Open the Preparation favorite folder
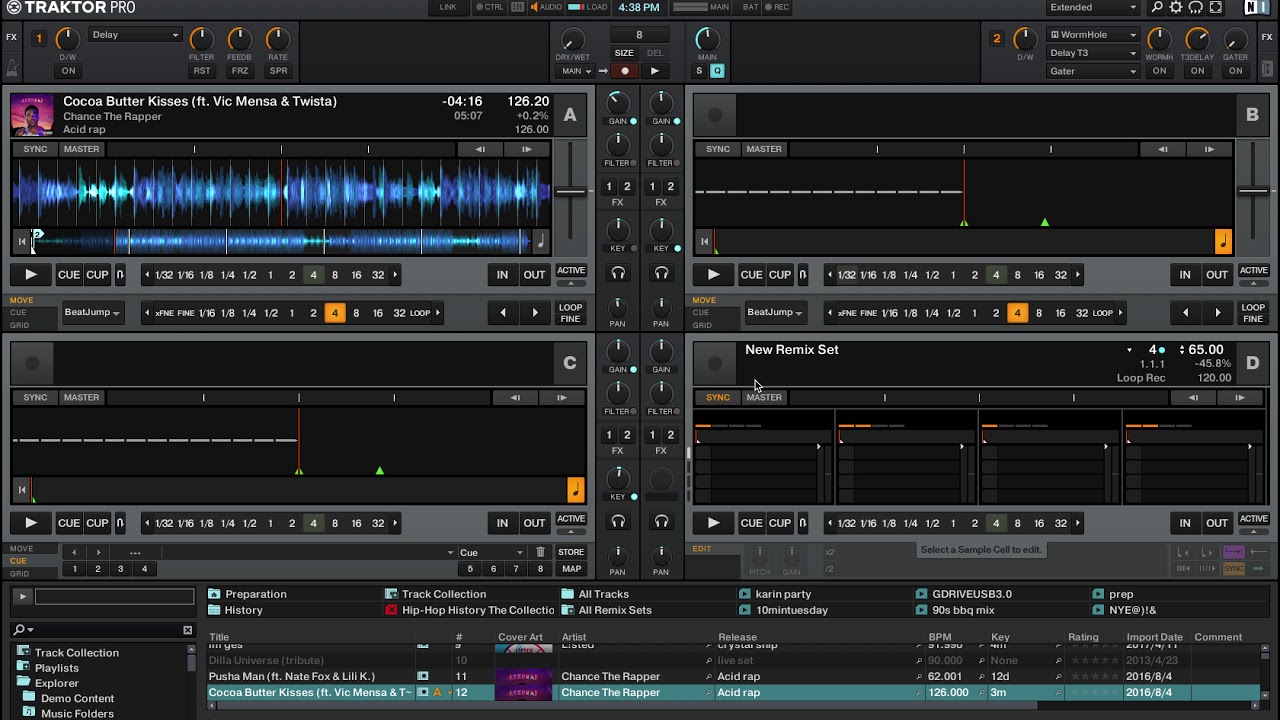 coord(256,594)
